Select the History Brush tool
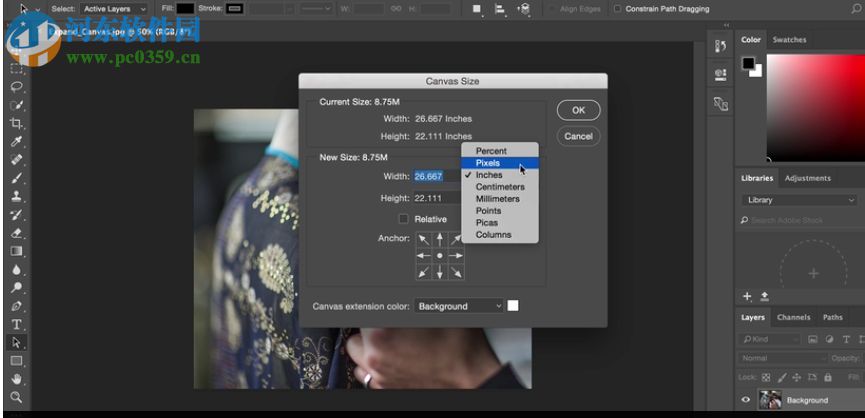Viewport: 865px width, 418px height. (x=17, y=215)
